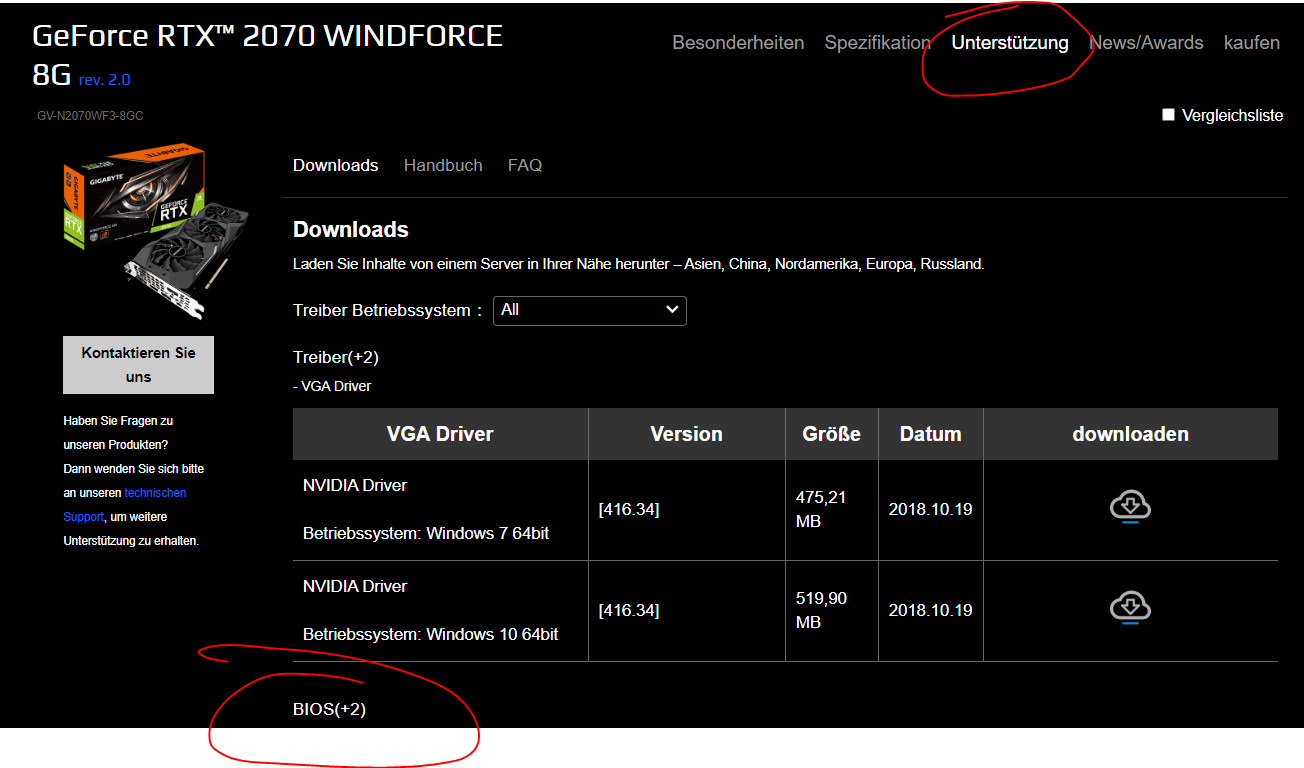
Task: Click the Größe column header
Action: tap(831, 434)
